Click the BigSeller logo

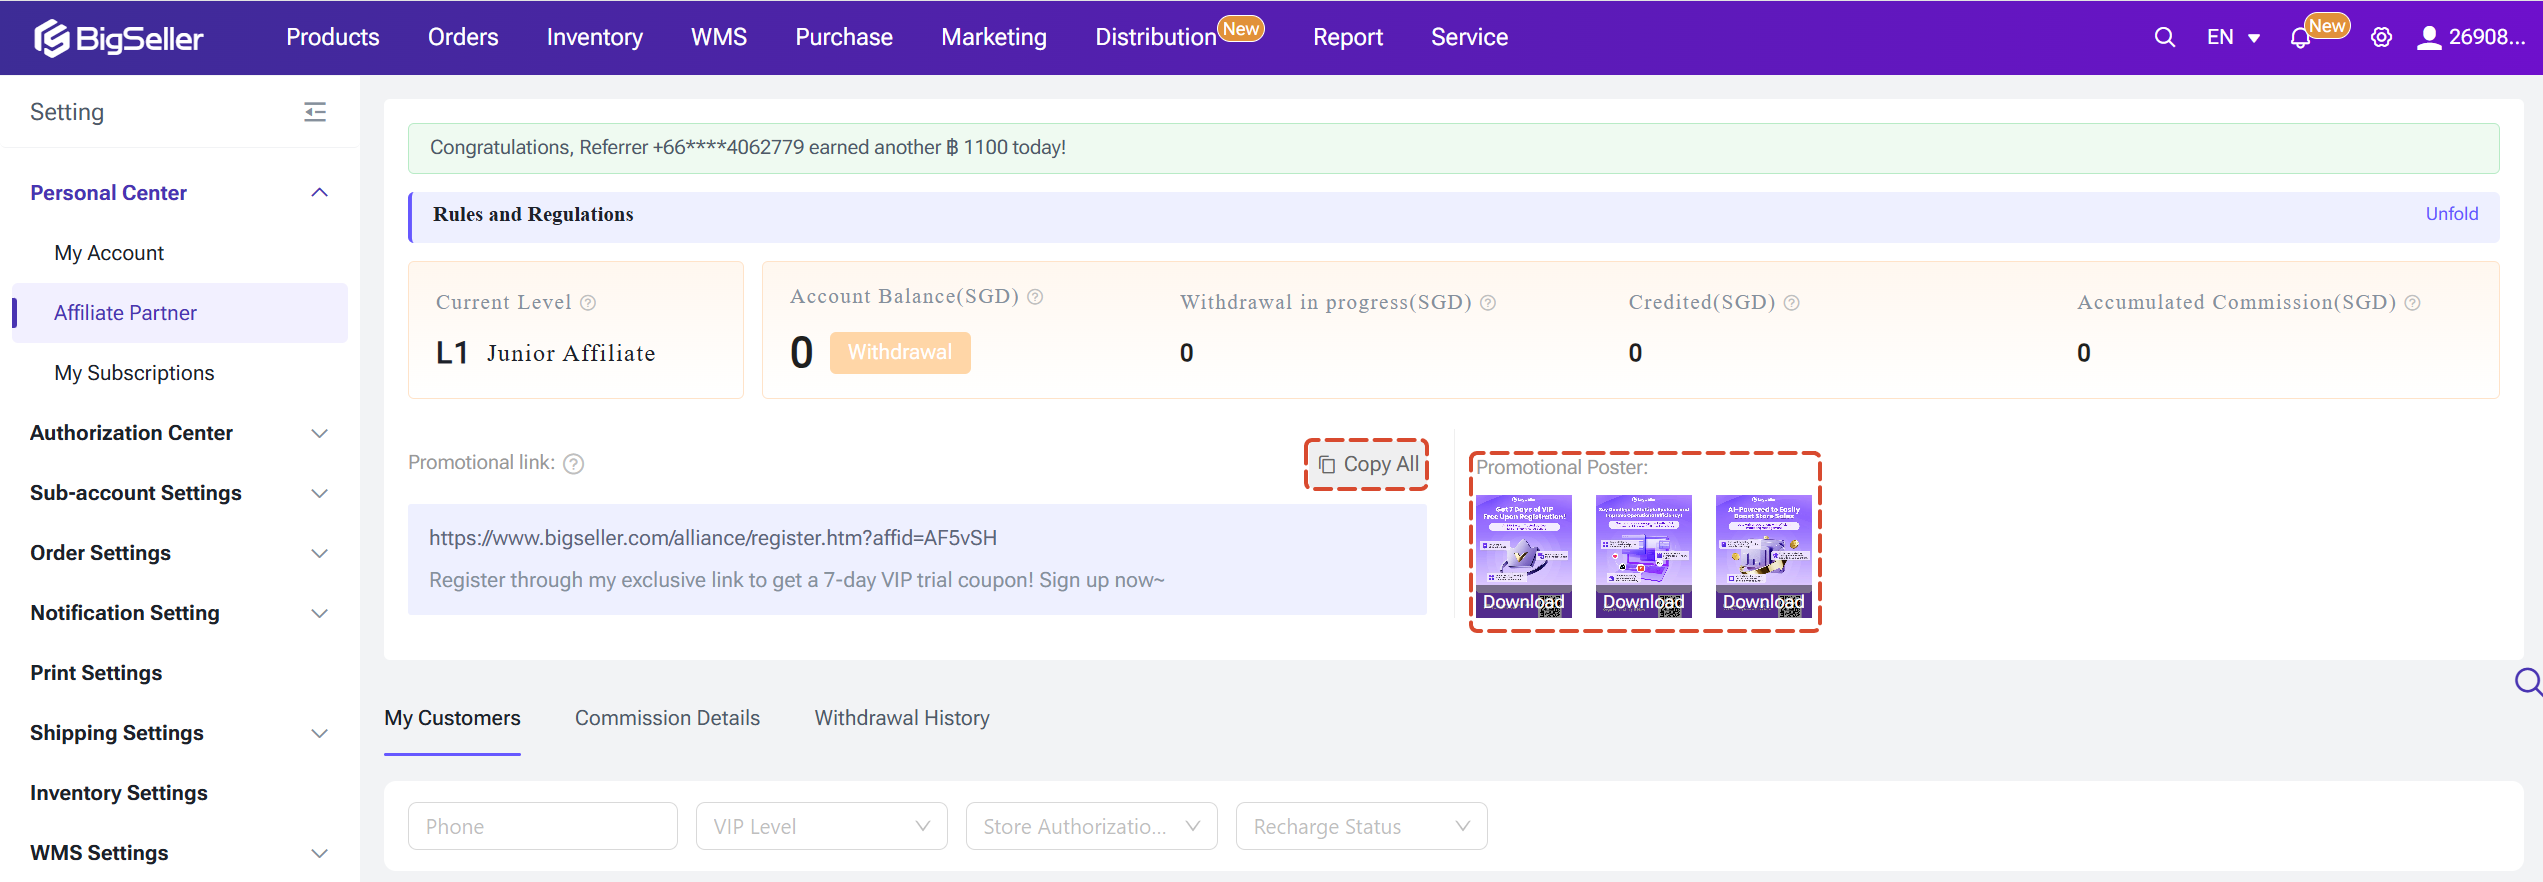coord(118,38)
